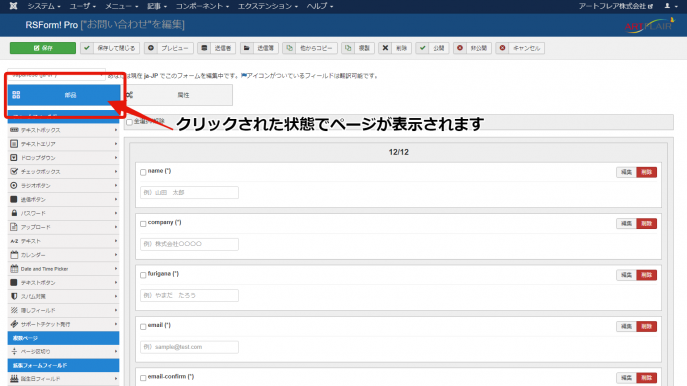Click the 送信ボタン field icon
The height and width of the screenshot is (386, 687).
[x=14, y=199]
